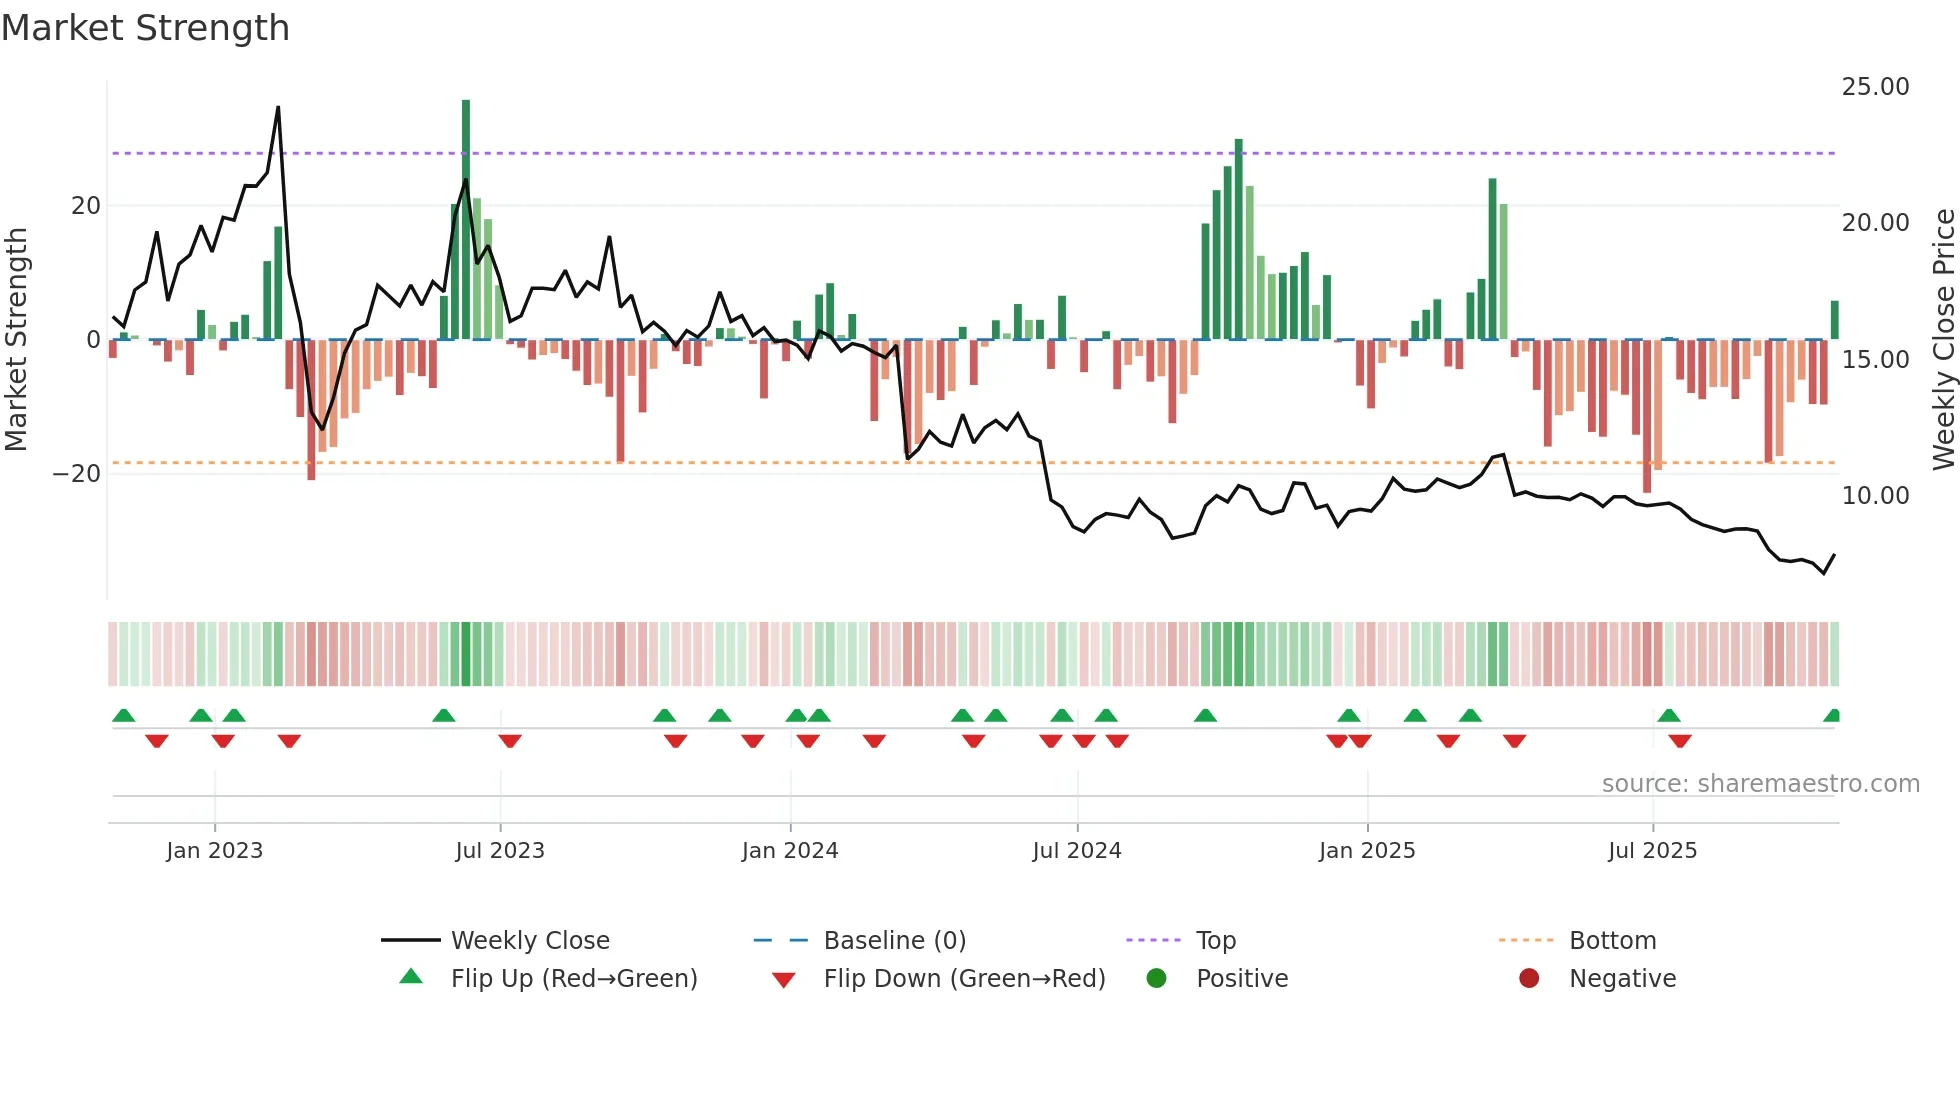Viewport: 1960px width, 1102px height.
Task: Click the leftmost red flip-down triangle marker
Action: [157, 740]
